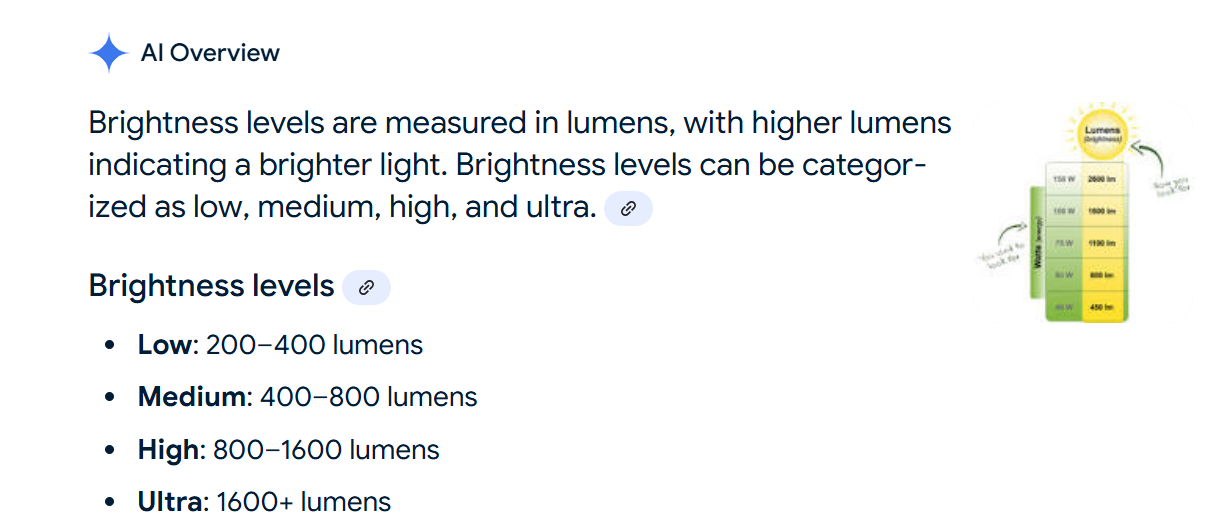This screenshot has width=1222, height=524.
Task: Click the blue AI Overview sparkle icon
Action: (108, 53)
